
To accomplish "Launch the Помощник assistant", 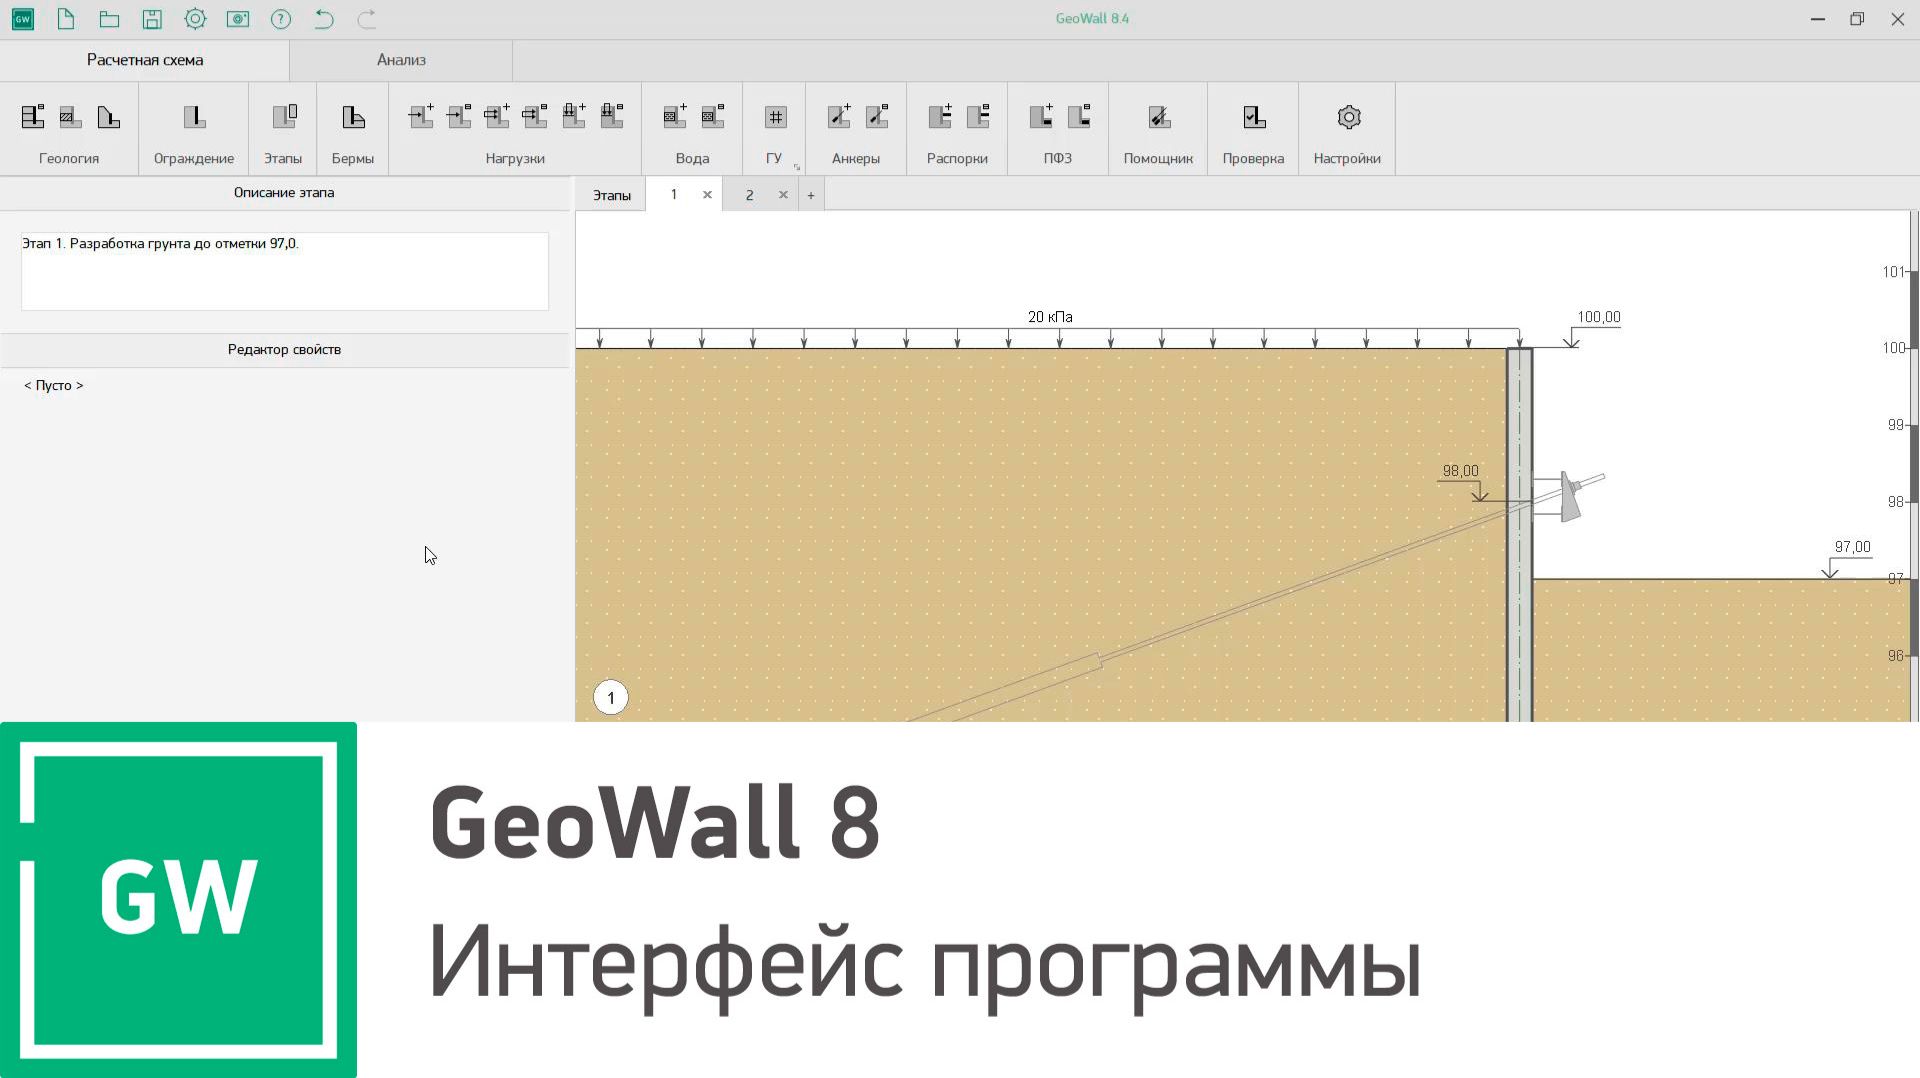I will [1157, 117].
